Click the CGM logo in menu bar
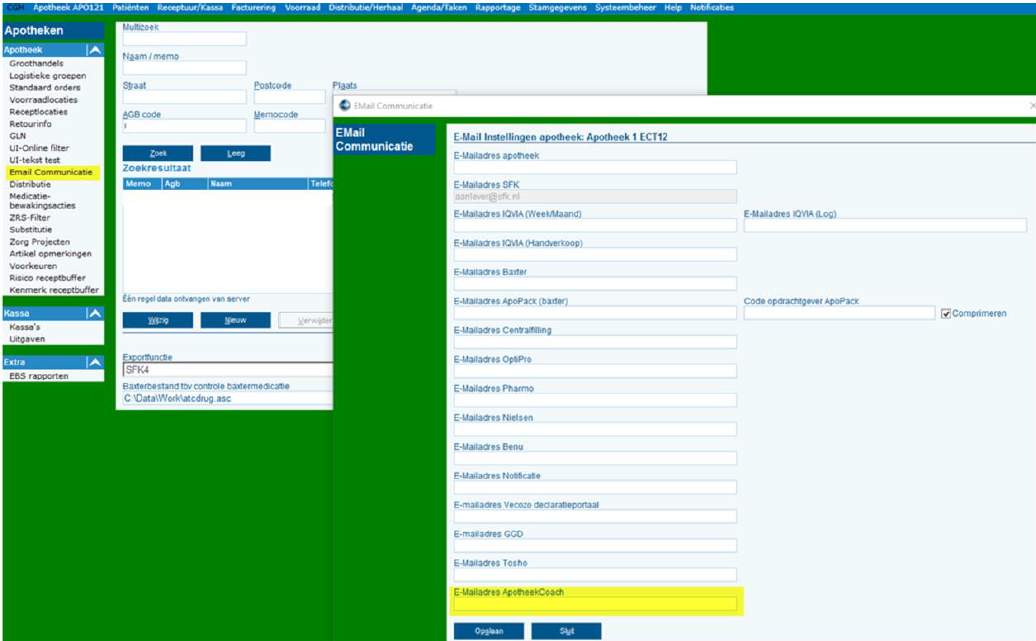Image resolution: width=1036 pixels, height=641 pixels. 15,7
